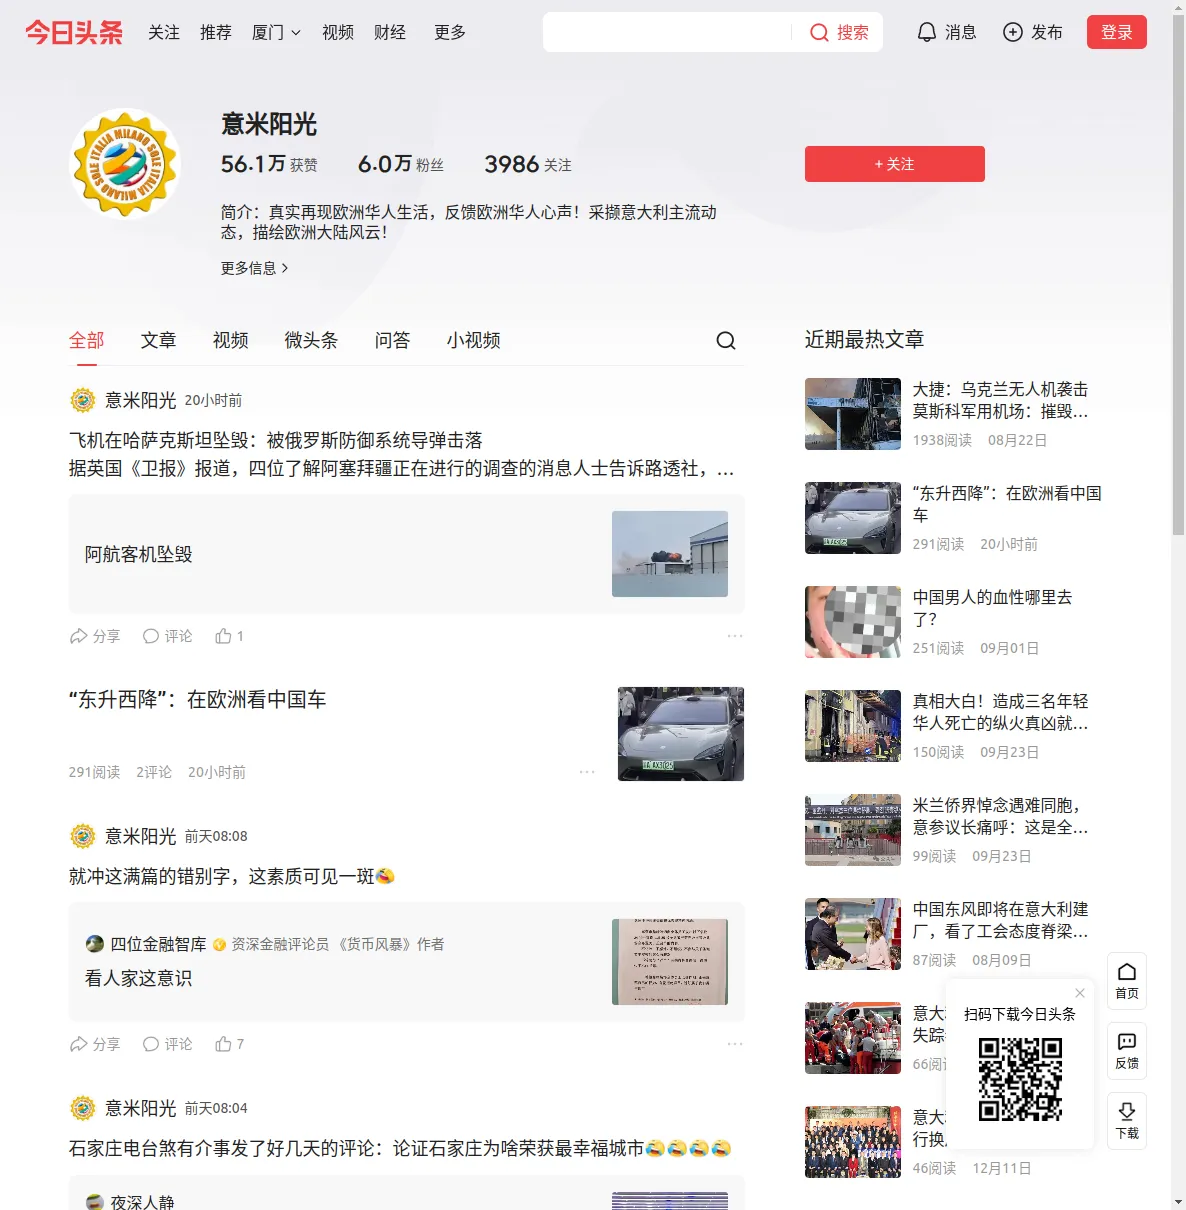Switch to the 微头条 tab
The width and height of the screenshot is (1186, 1210).
pos(312,340)
